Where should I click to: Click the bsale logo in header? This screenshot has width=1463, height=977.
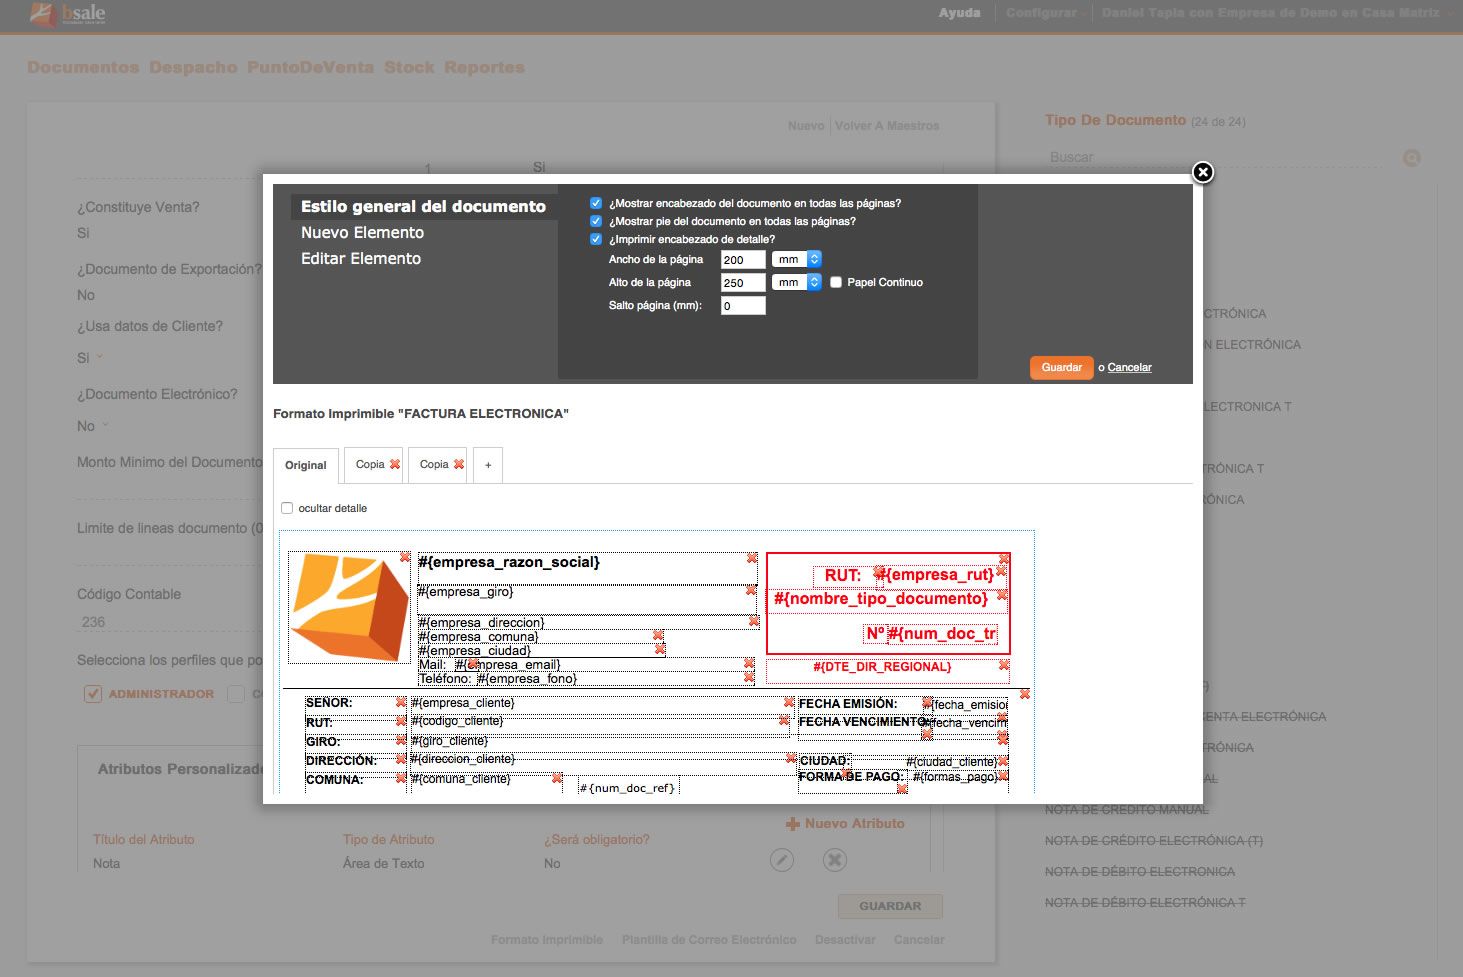(68, 14)
